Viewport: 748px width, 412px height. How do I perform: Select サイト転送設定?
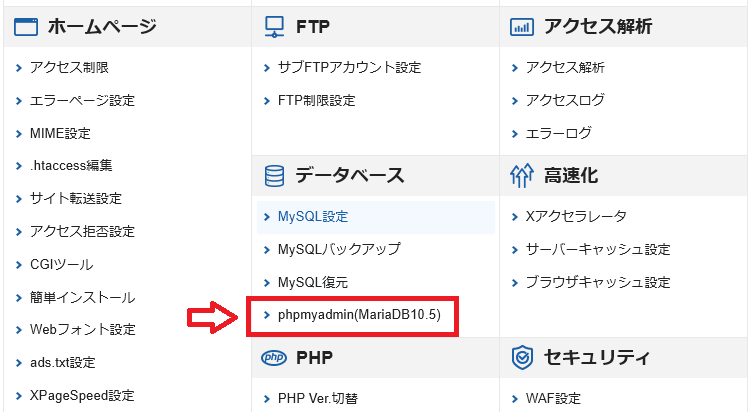click(x=76, y=198)
